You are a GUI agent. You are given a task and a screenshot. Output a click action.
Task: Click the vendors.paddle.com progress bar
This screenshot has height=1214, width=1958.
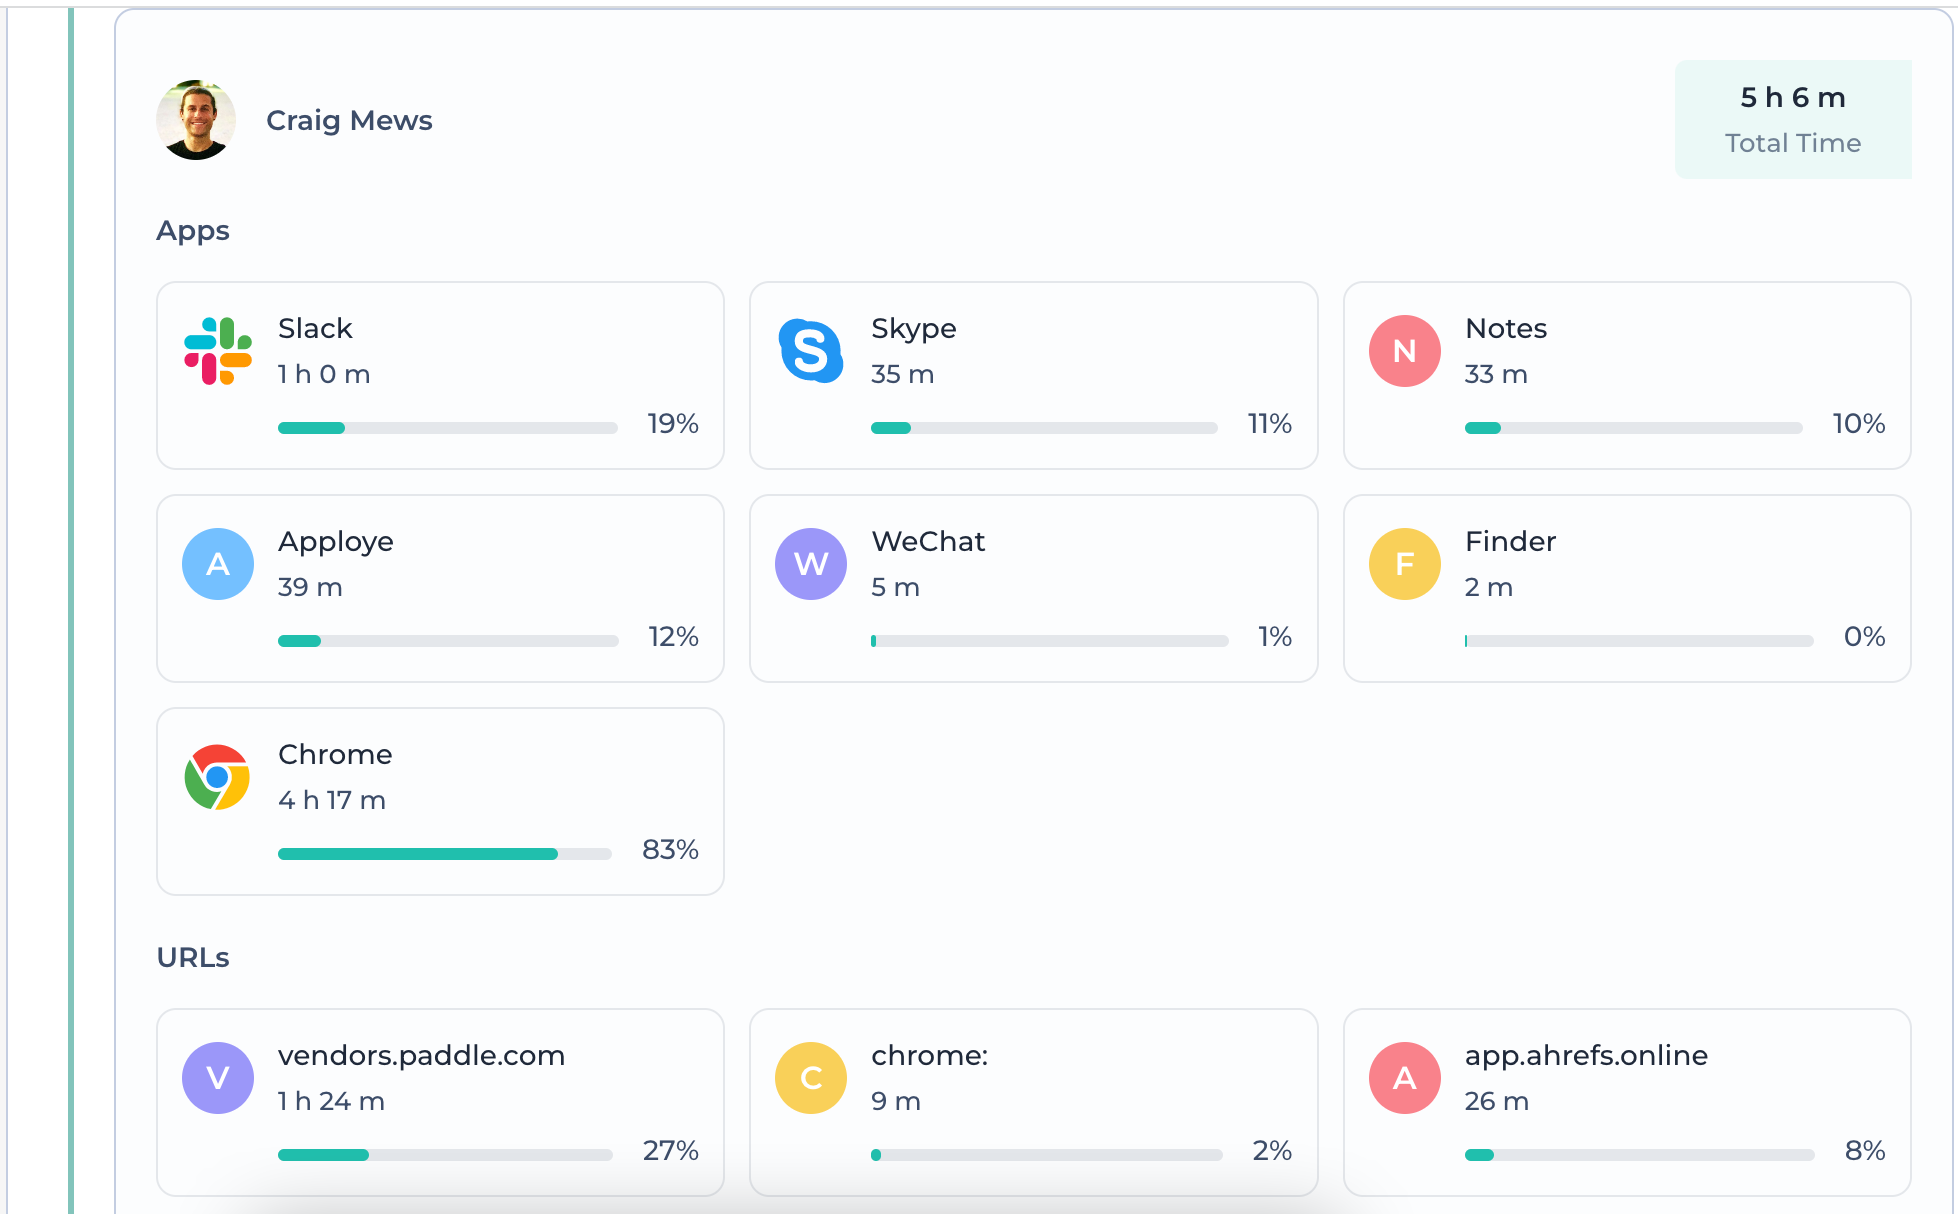coord(445,1155)
